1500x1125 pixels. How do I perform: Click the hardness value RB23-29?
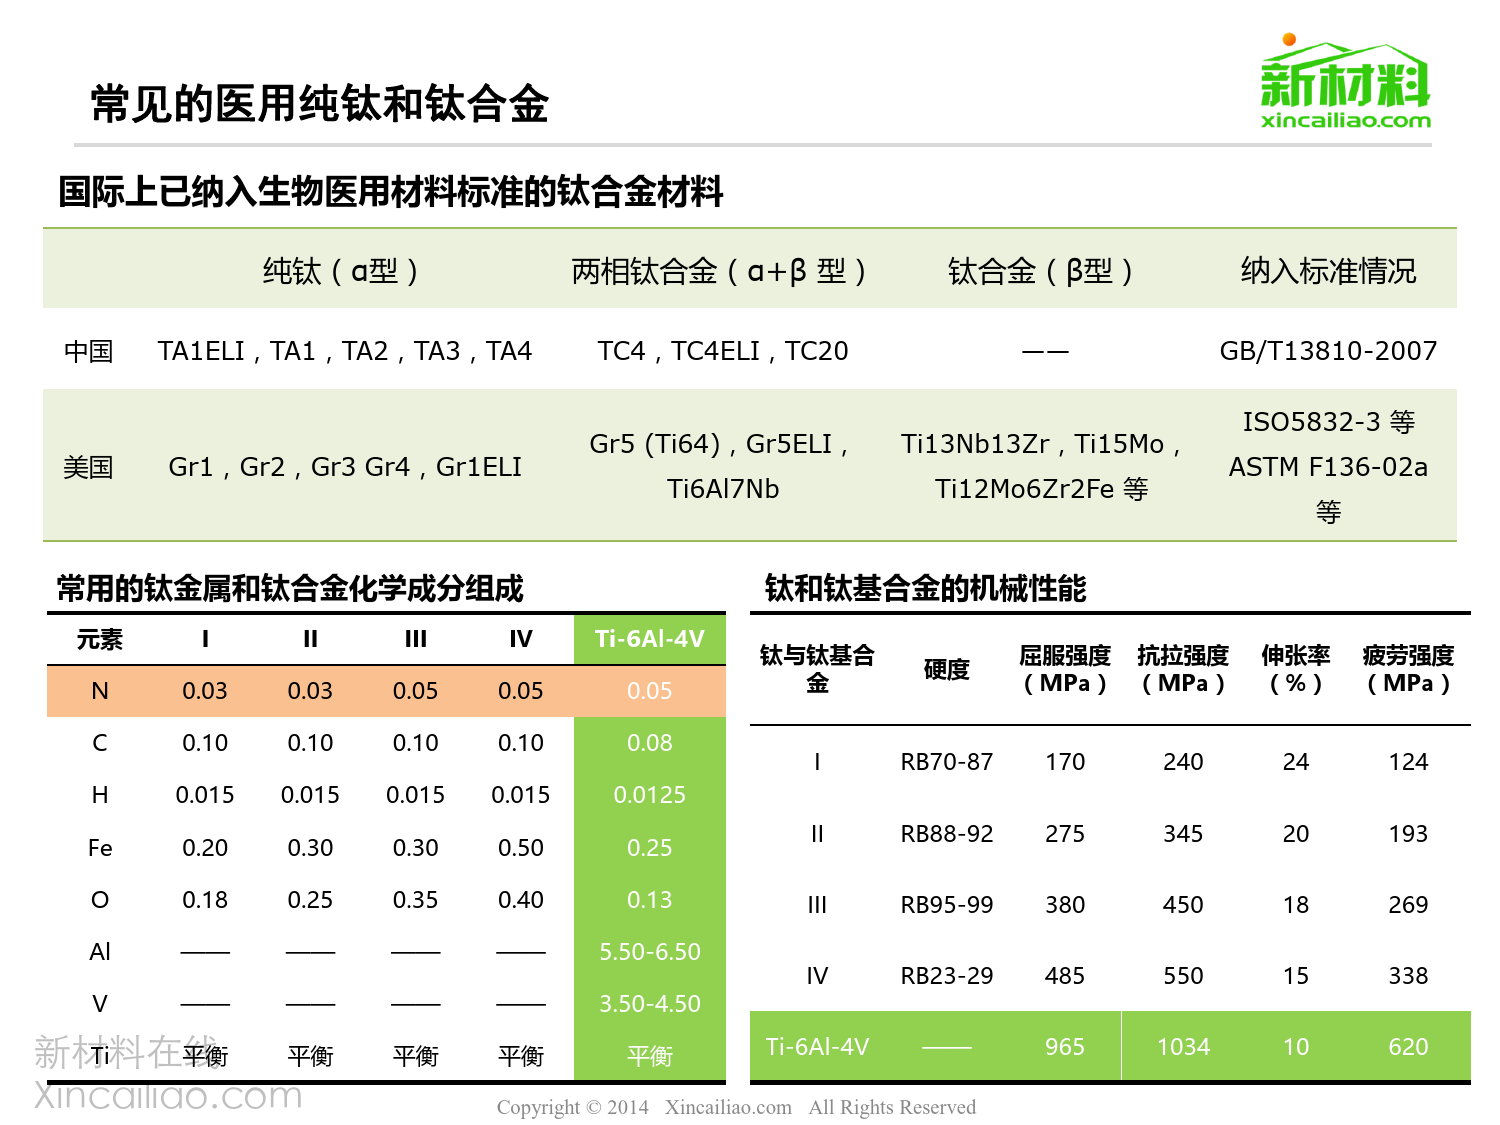coord(947,976)
